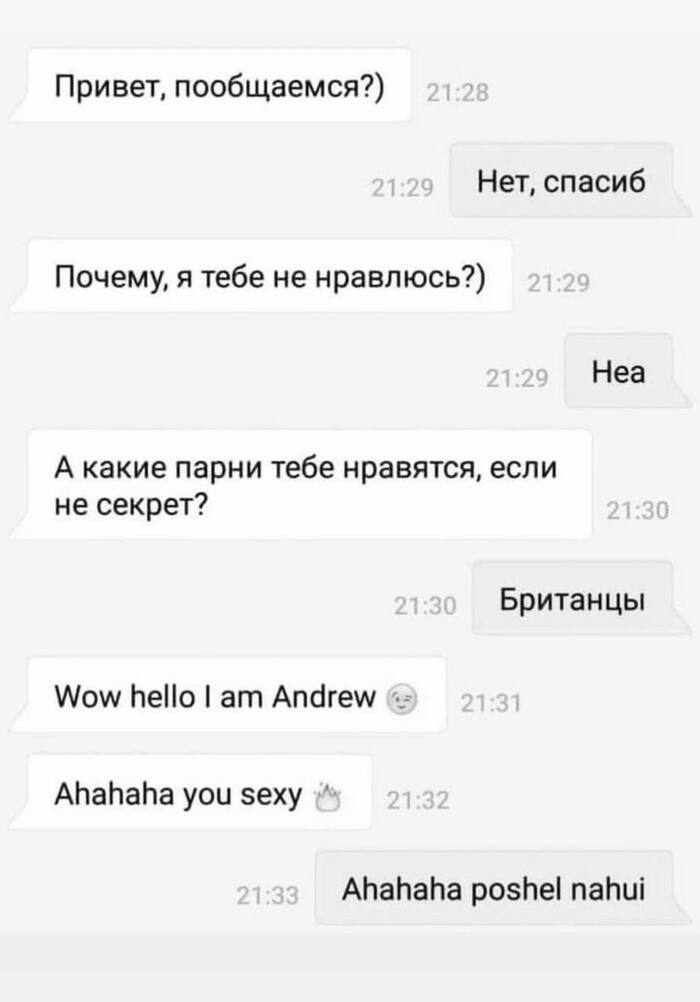Tap the 'Ahahaha you sexy' message bubble
Screen dimensions: 700x1002
pos(191,792)
